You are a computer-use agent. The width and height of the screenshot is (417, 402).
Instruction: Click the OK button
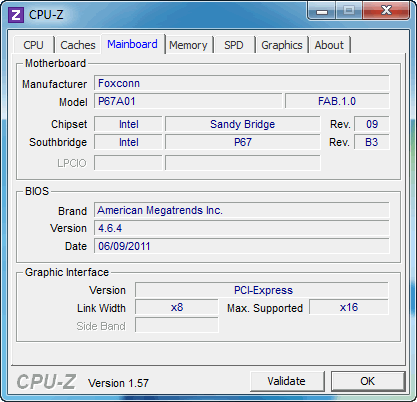(368, 381)
